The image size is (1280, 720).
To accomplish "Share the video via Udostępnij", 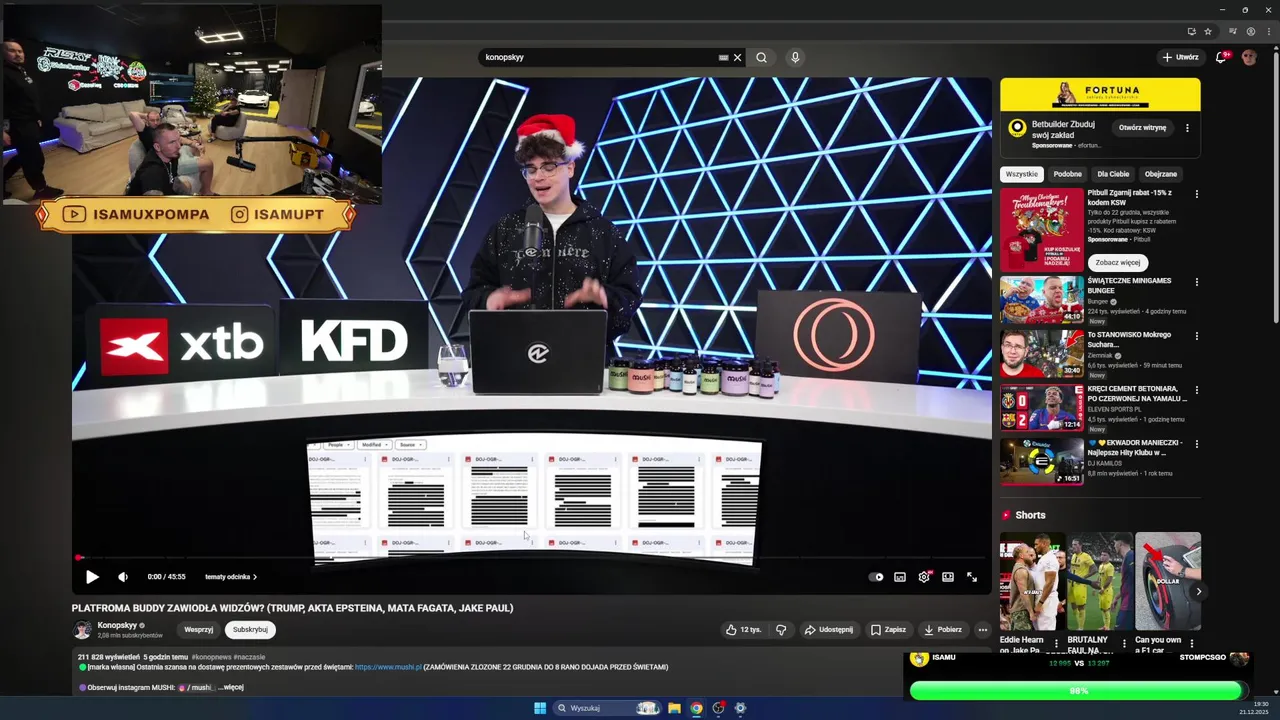I will 828,630.
